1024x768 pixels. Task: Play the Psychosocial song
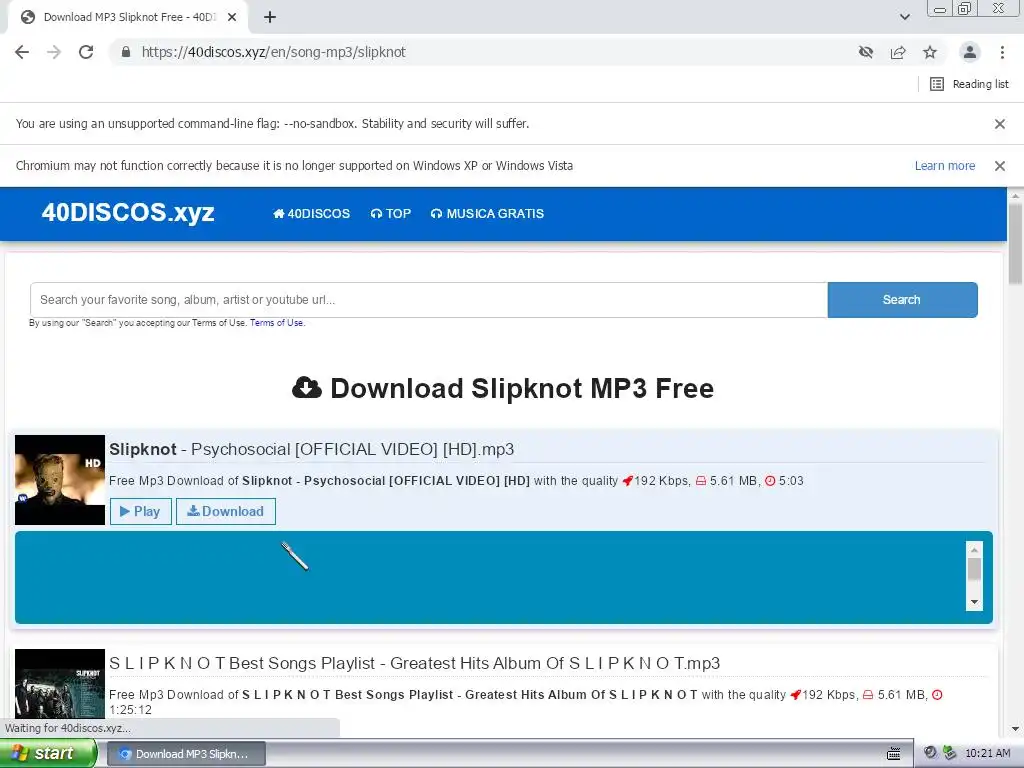click(140, 511)
